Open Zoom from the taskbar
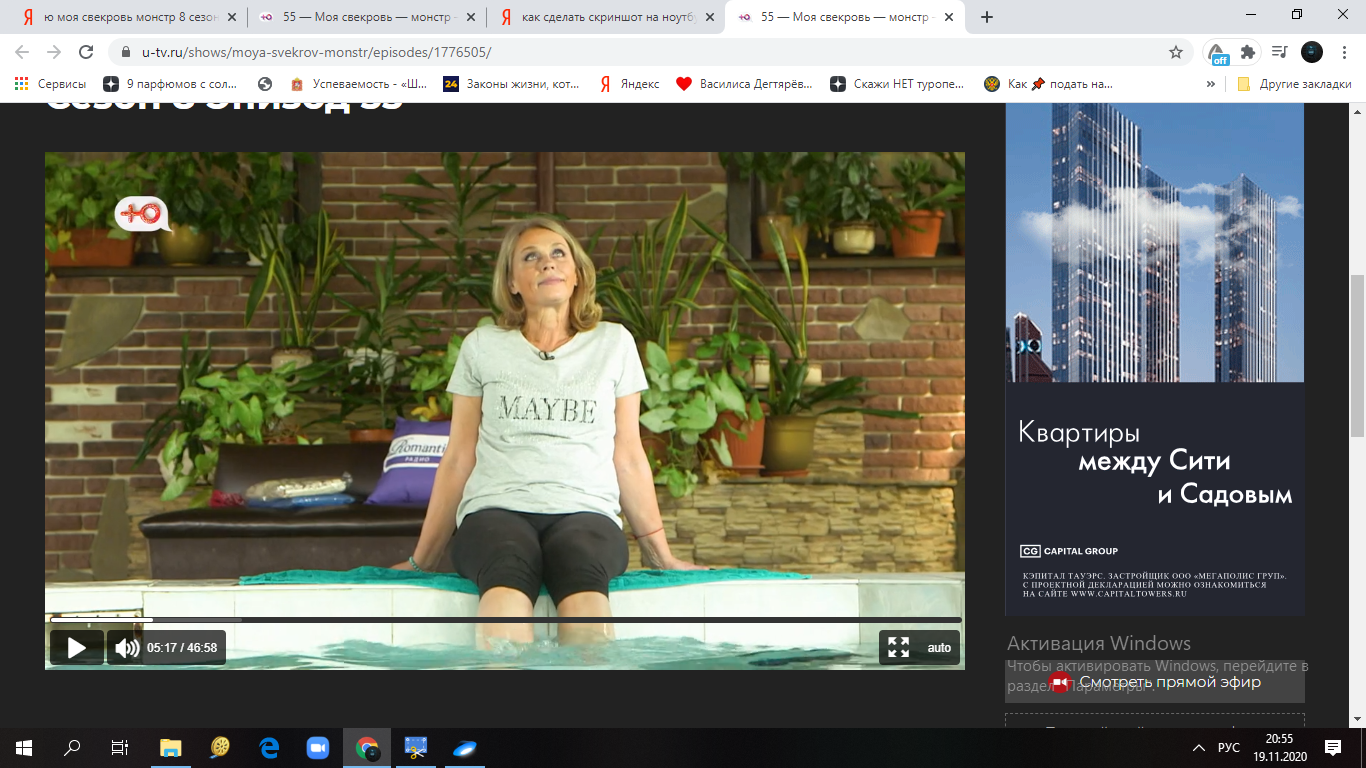 click(x=318, y=747)
